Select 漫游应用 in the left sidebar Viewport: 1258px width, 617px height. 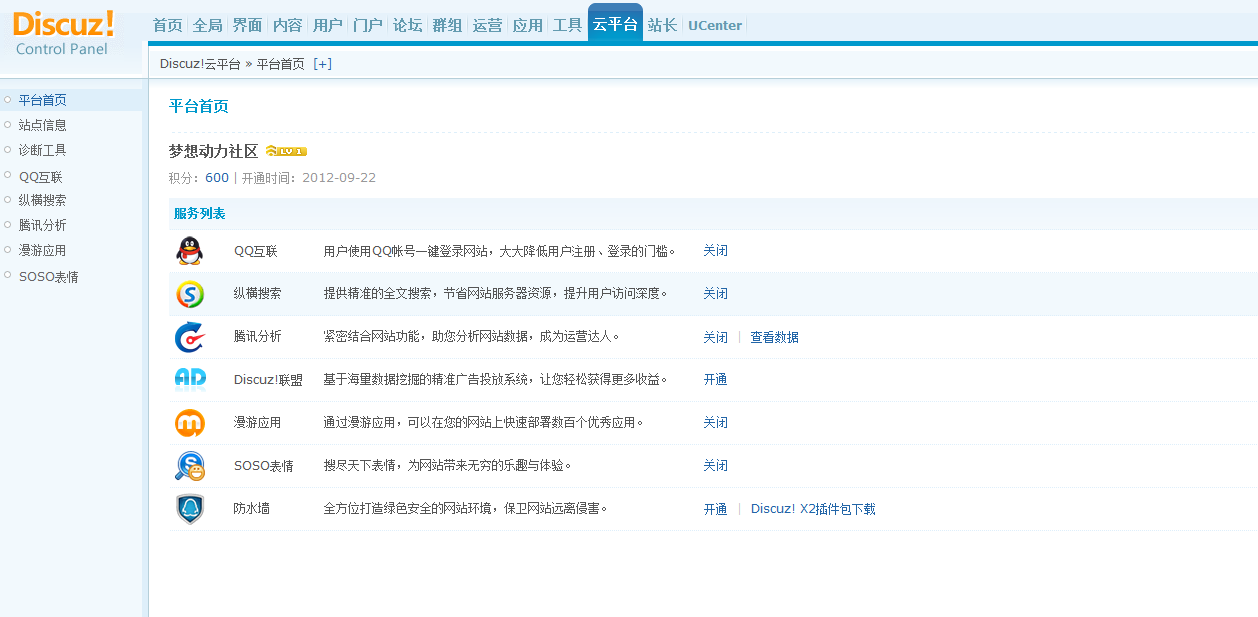pyautogui.click(x=43, y=250)
